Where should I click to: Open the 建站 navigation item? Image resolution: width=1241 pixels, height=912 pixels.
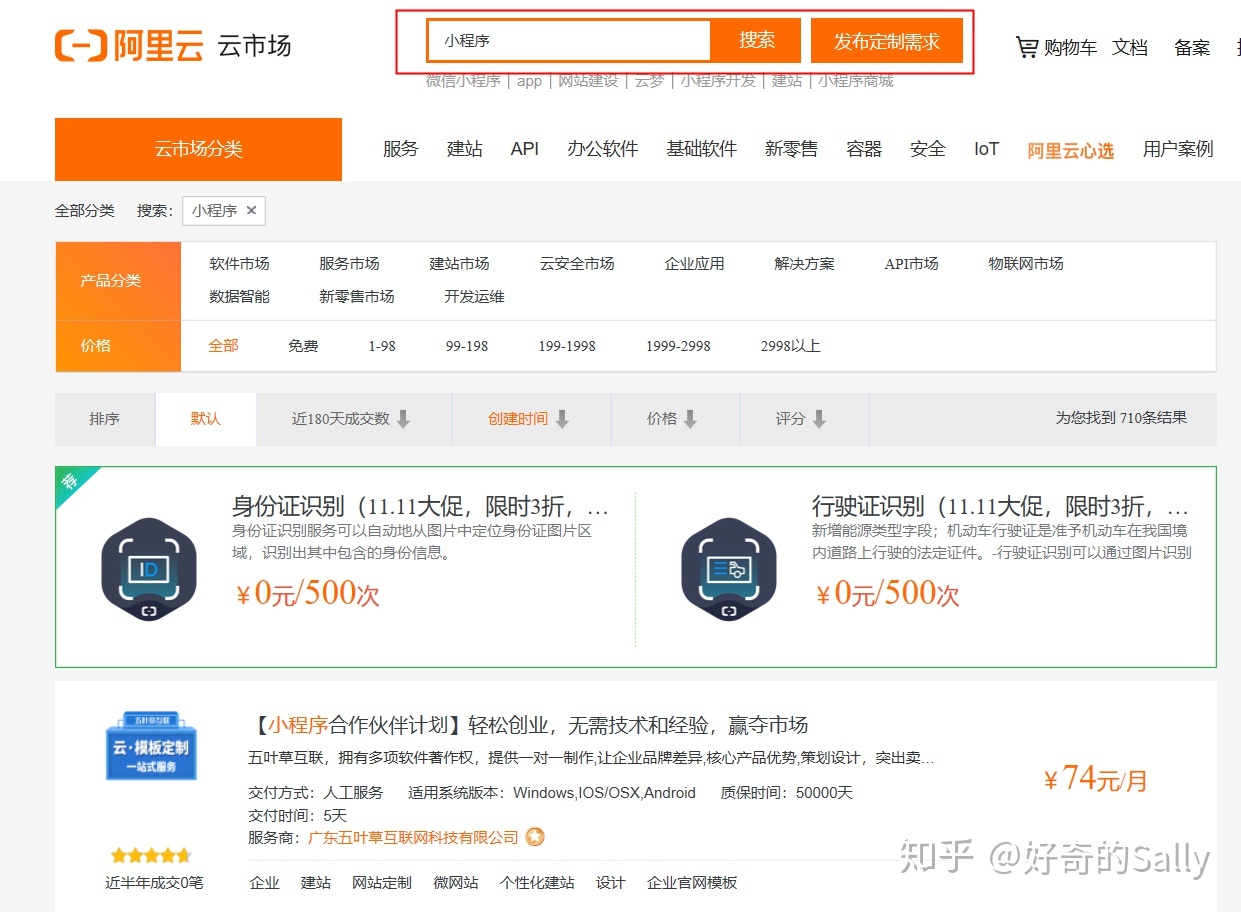[x=464, y=149]
